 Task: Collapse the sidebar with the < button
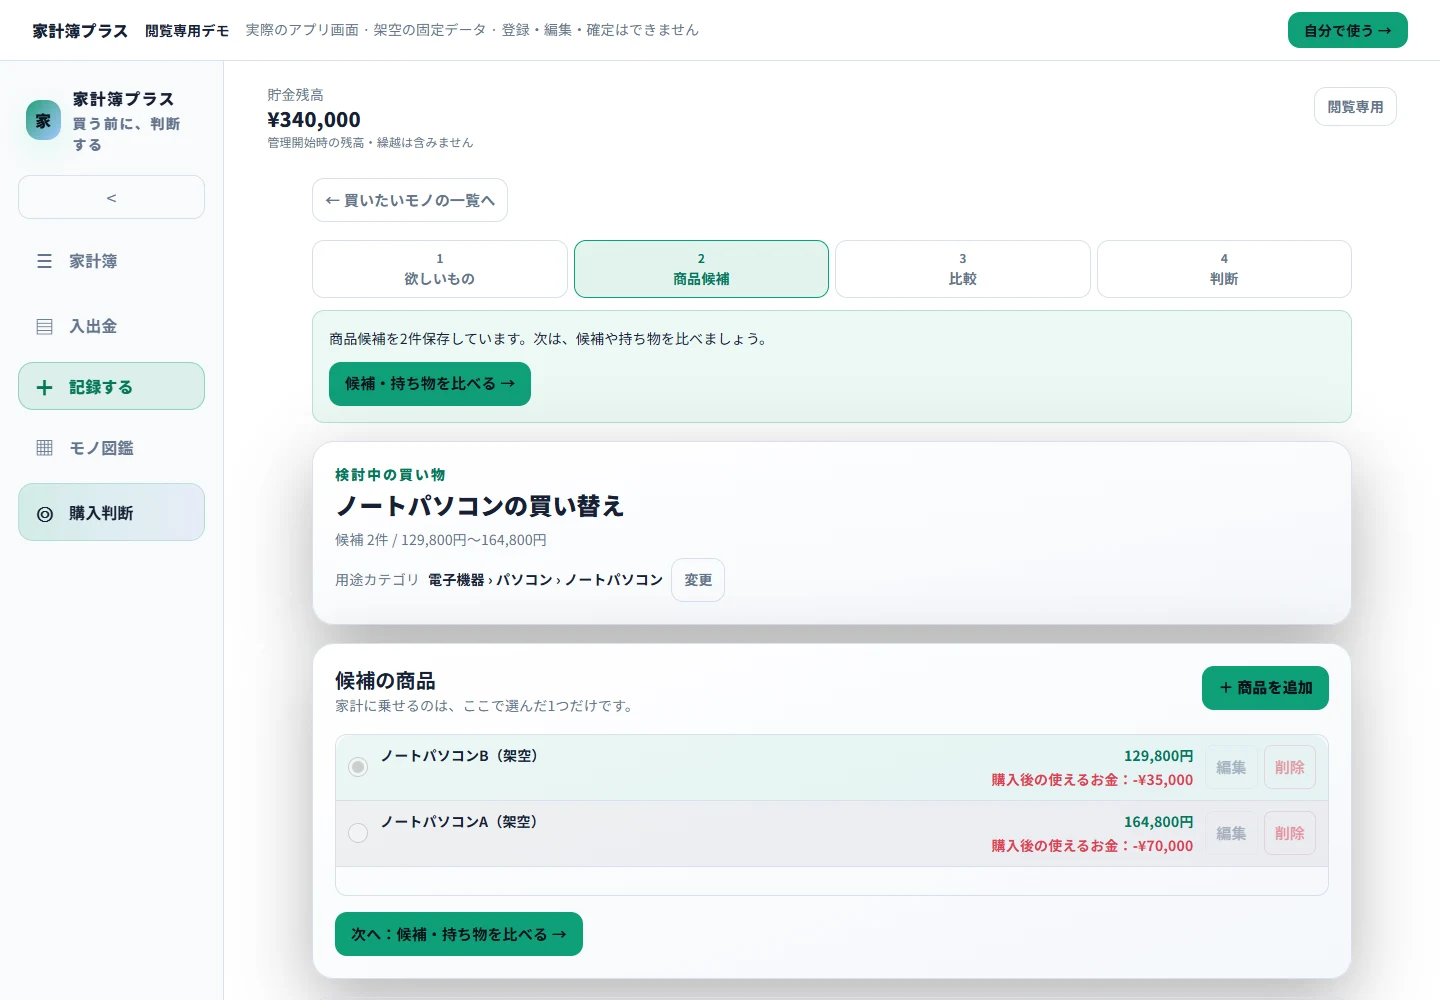tap(111, 197)
